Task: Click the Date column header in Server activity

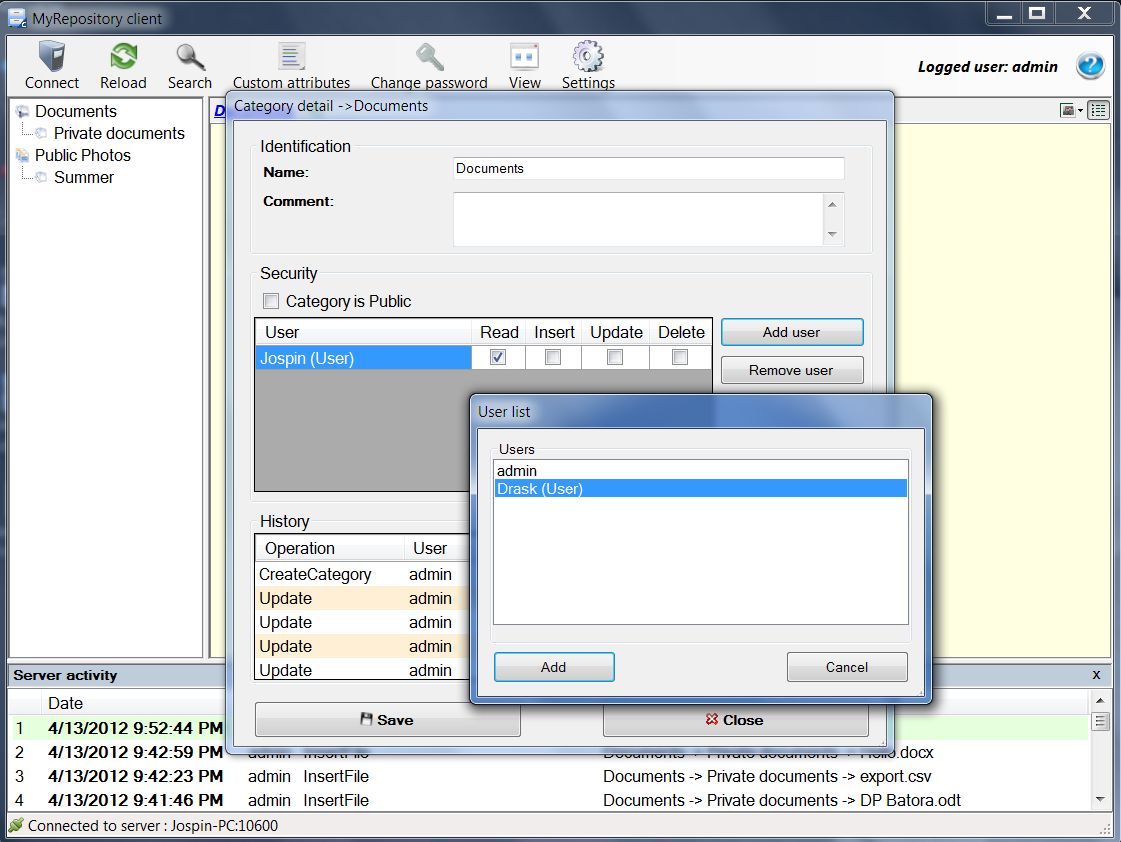Action: 133,703
